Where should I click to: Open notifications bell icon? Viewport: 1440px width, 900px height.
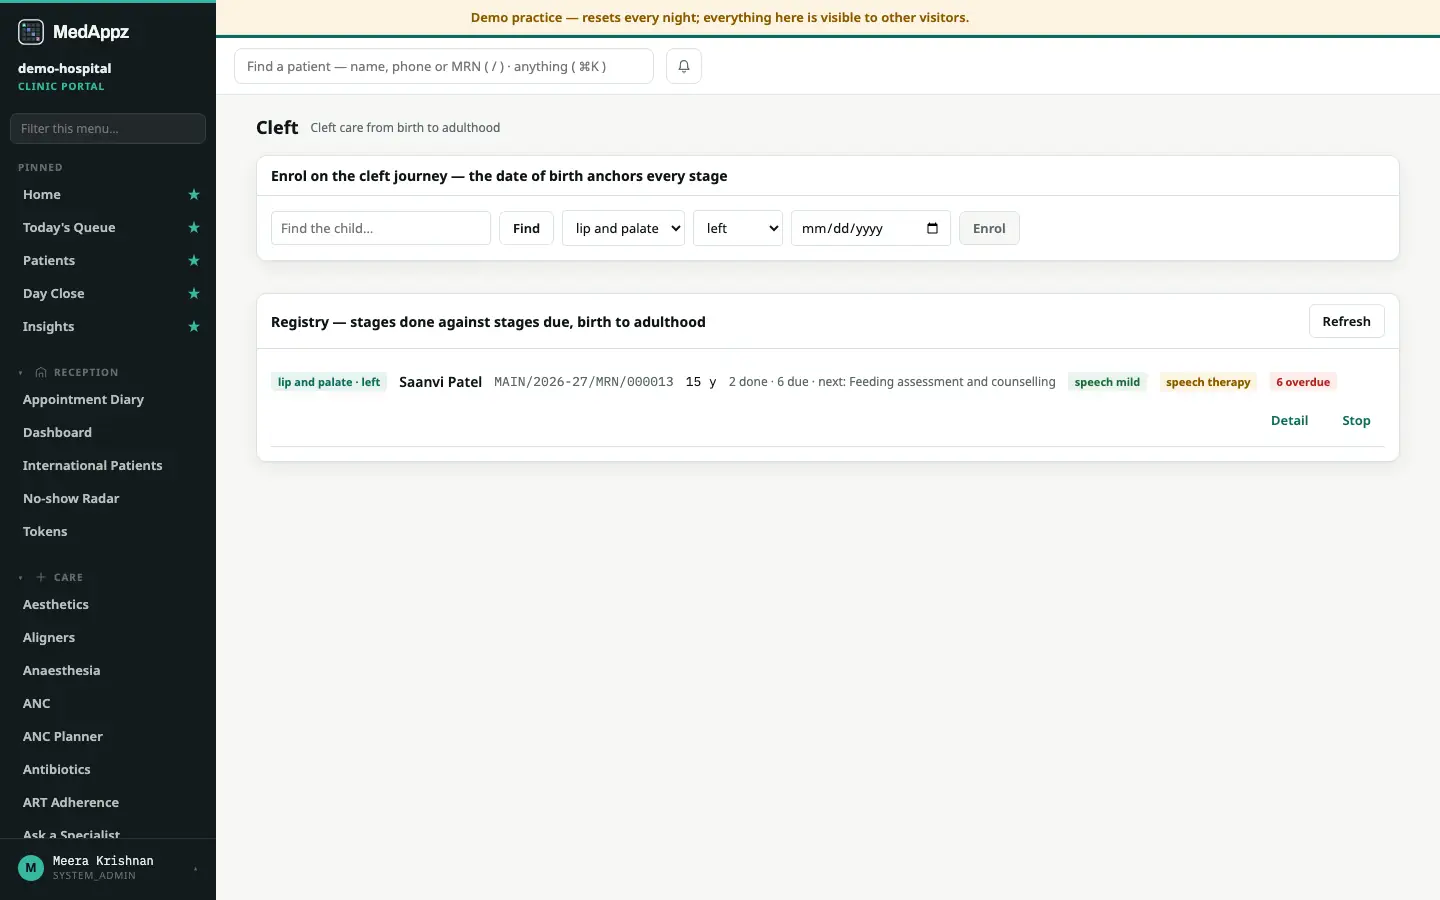tap(684, 66)
